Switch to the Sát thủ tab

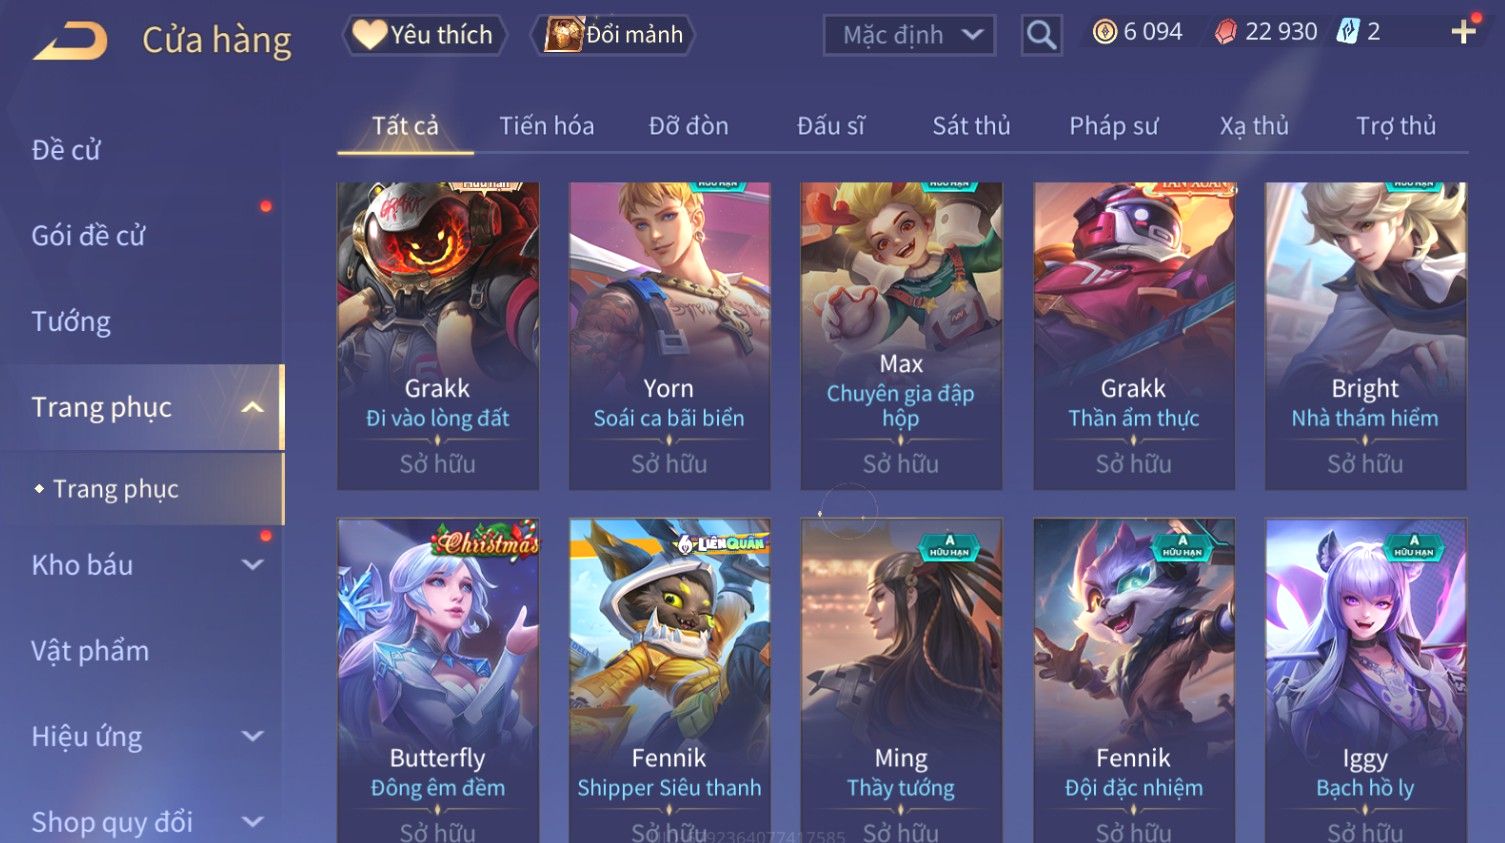pos(971,126)
